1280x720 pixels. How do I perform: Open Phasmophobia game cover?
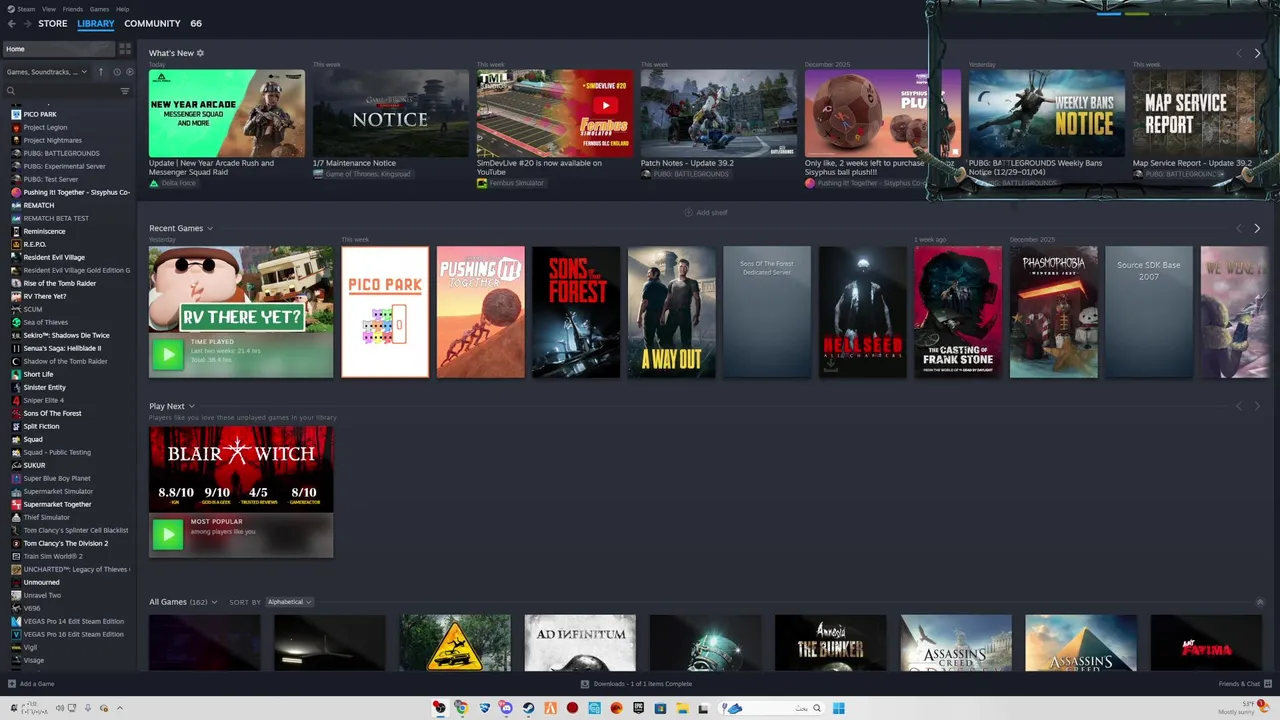point(1054,312)
